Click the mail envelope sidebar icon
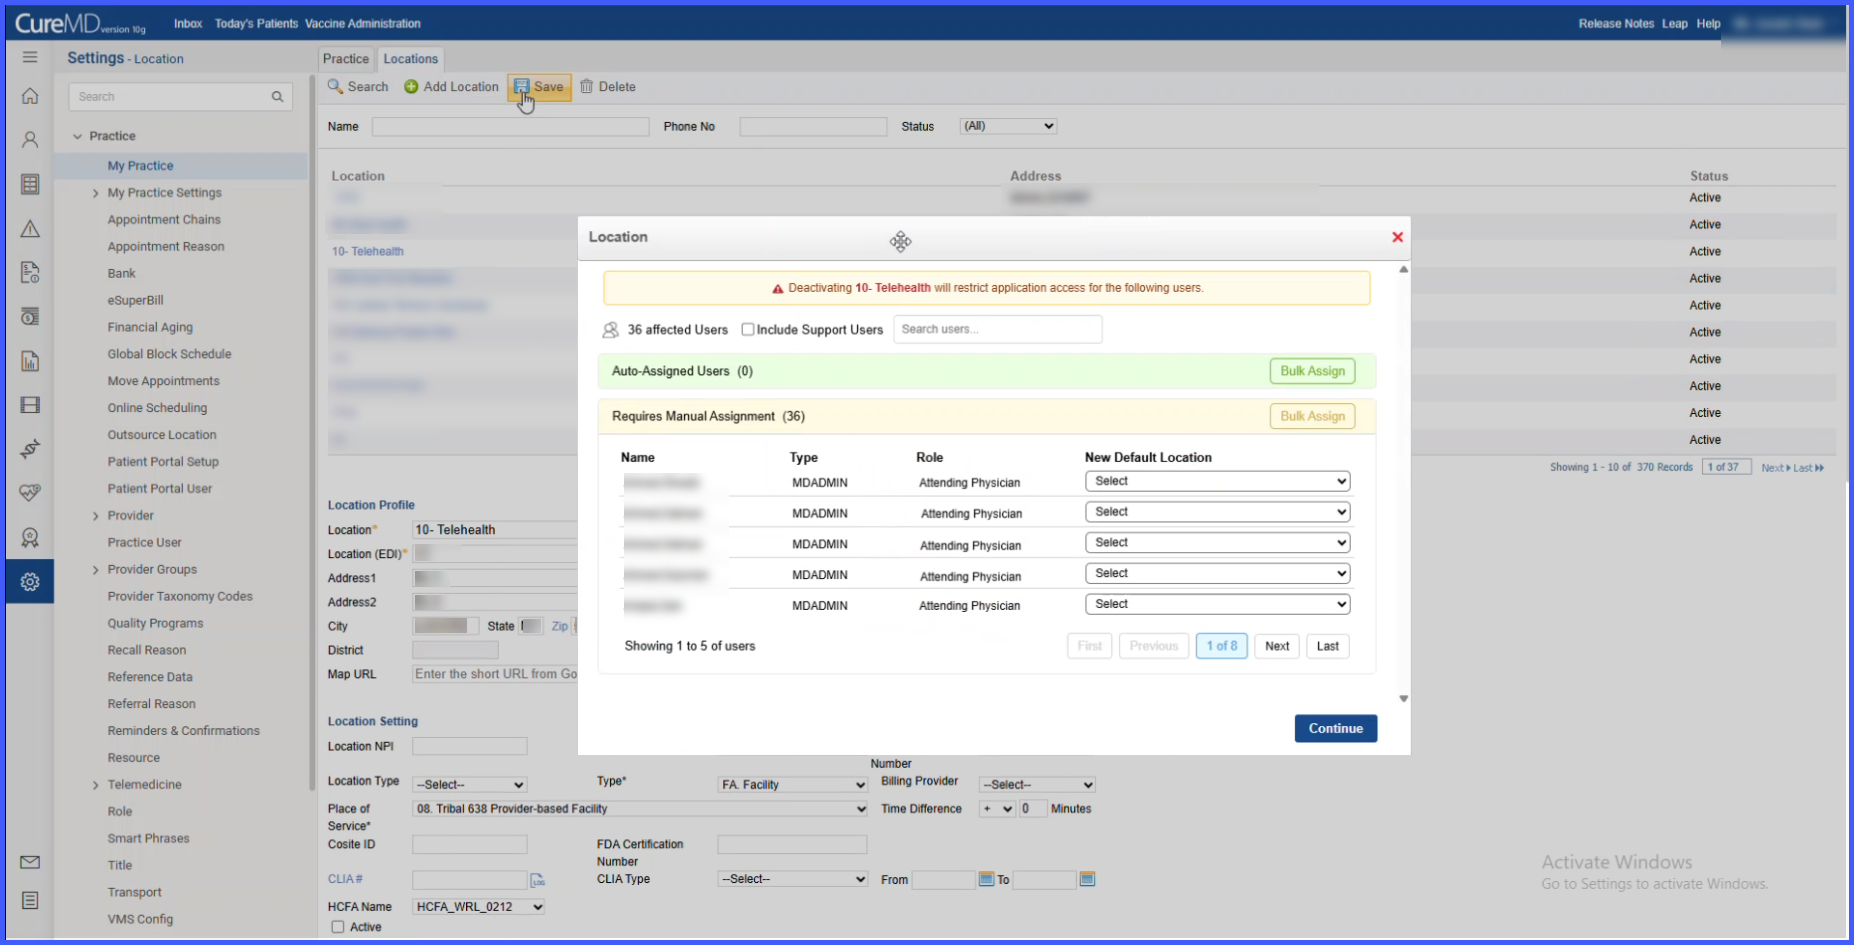Image resolution: width=1854 pixels, height=945 pixels. coord(30,862)
